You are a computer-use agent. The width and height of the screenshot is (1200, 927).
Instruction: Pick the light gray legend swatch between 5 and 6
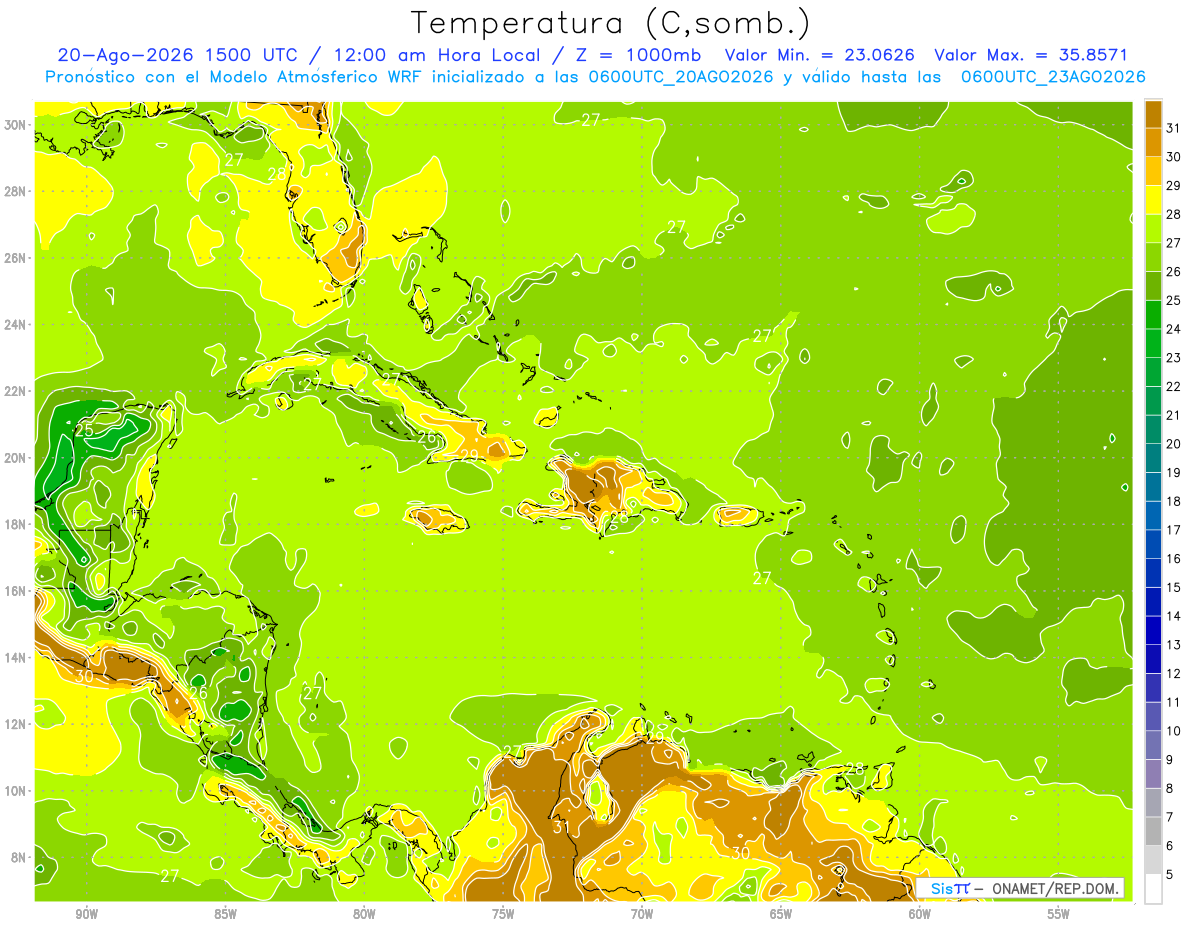[x=1153, y=860]
